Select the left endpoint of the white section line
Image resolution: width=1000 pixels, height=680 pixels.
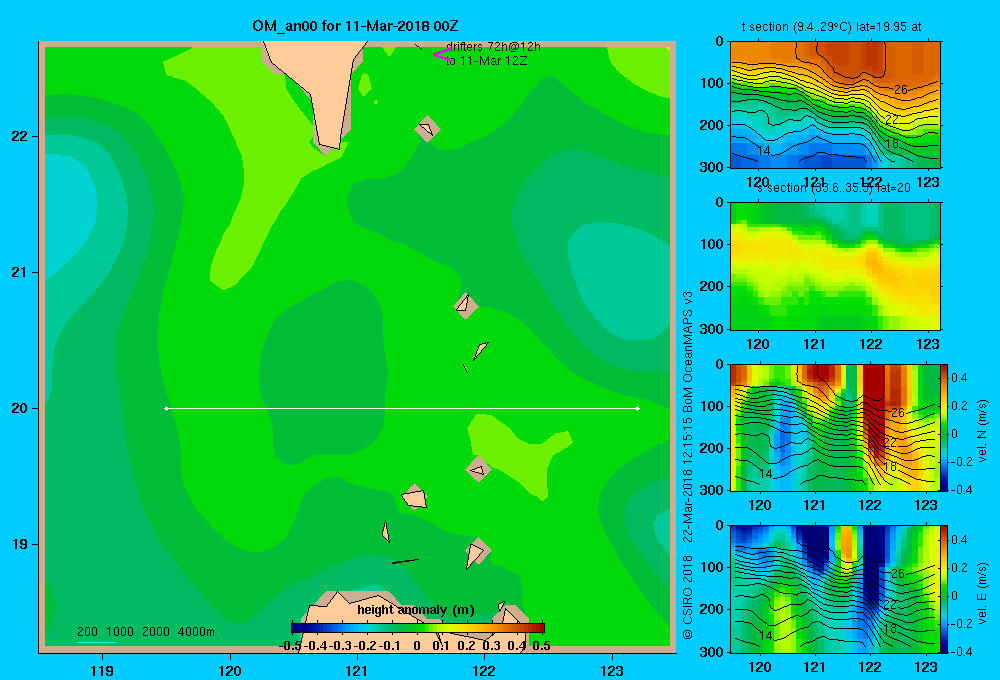point(166,408)
